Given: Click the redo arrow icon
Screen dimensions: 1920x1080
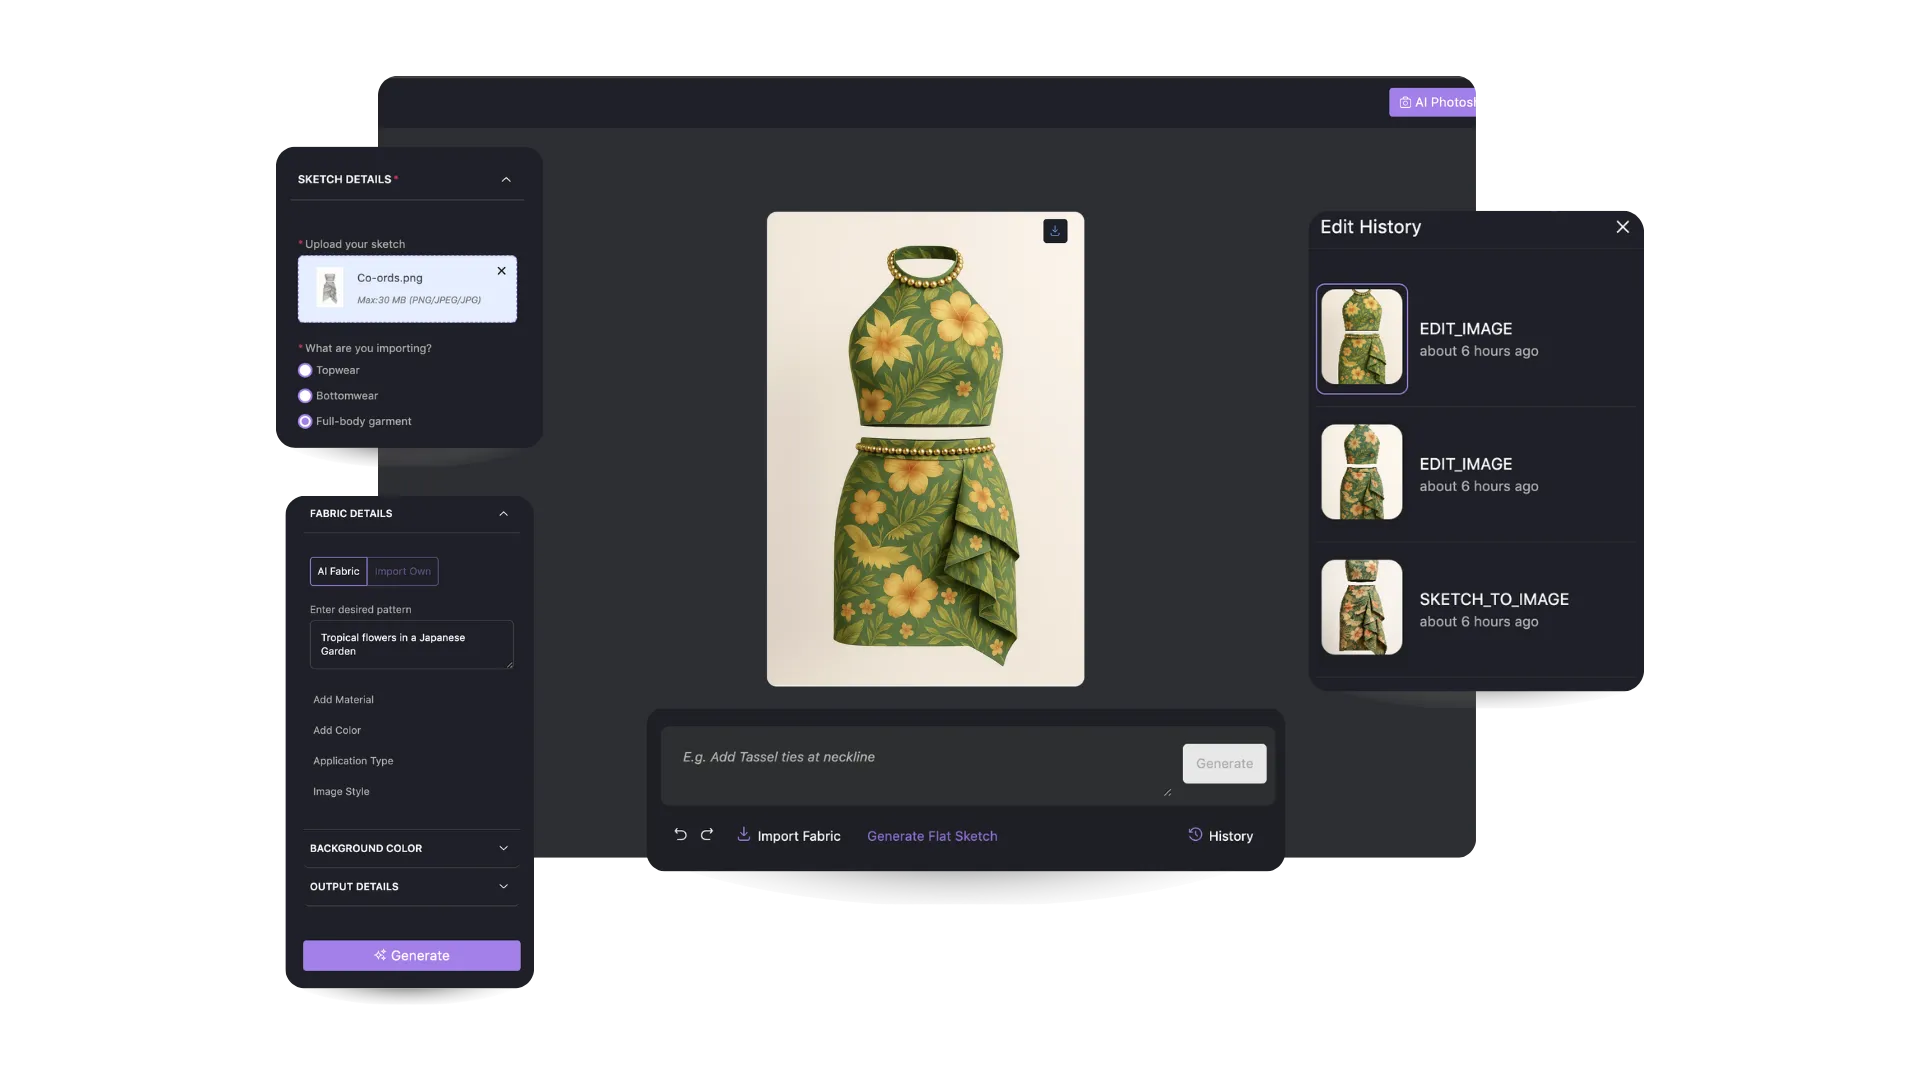Looking at the screenshot, I should 707,834.
